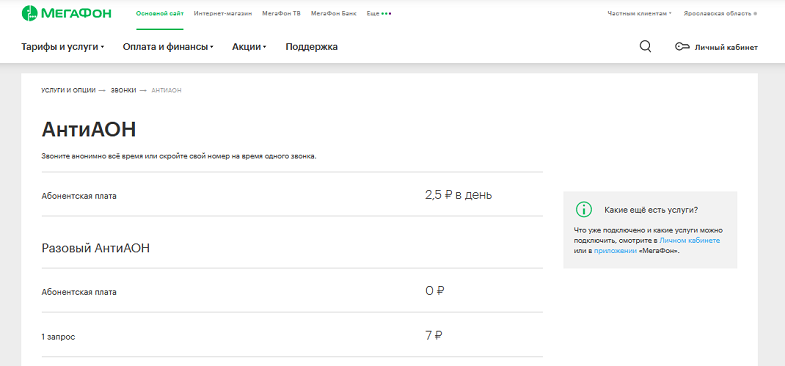Click the АнтиАОН page heading
Screen dimensions: 785x366
click(x=89, y=130)
